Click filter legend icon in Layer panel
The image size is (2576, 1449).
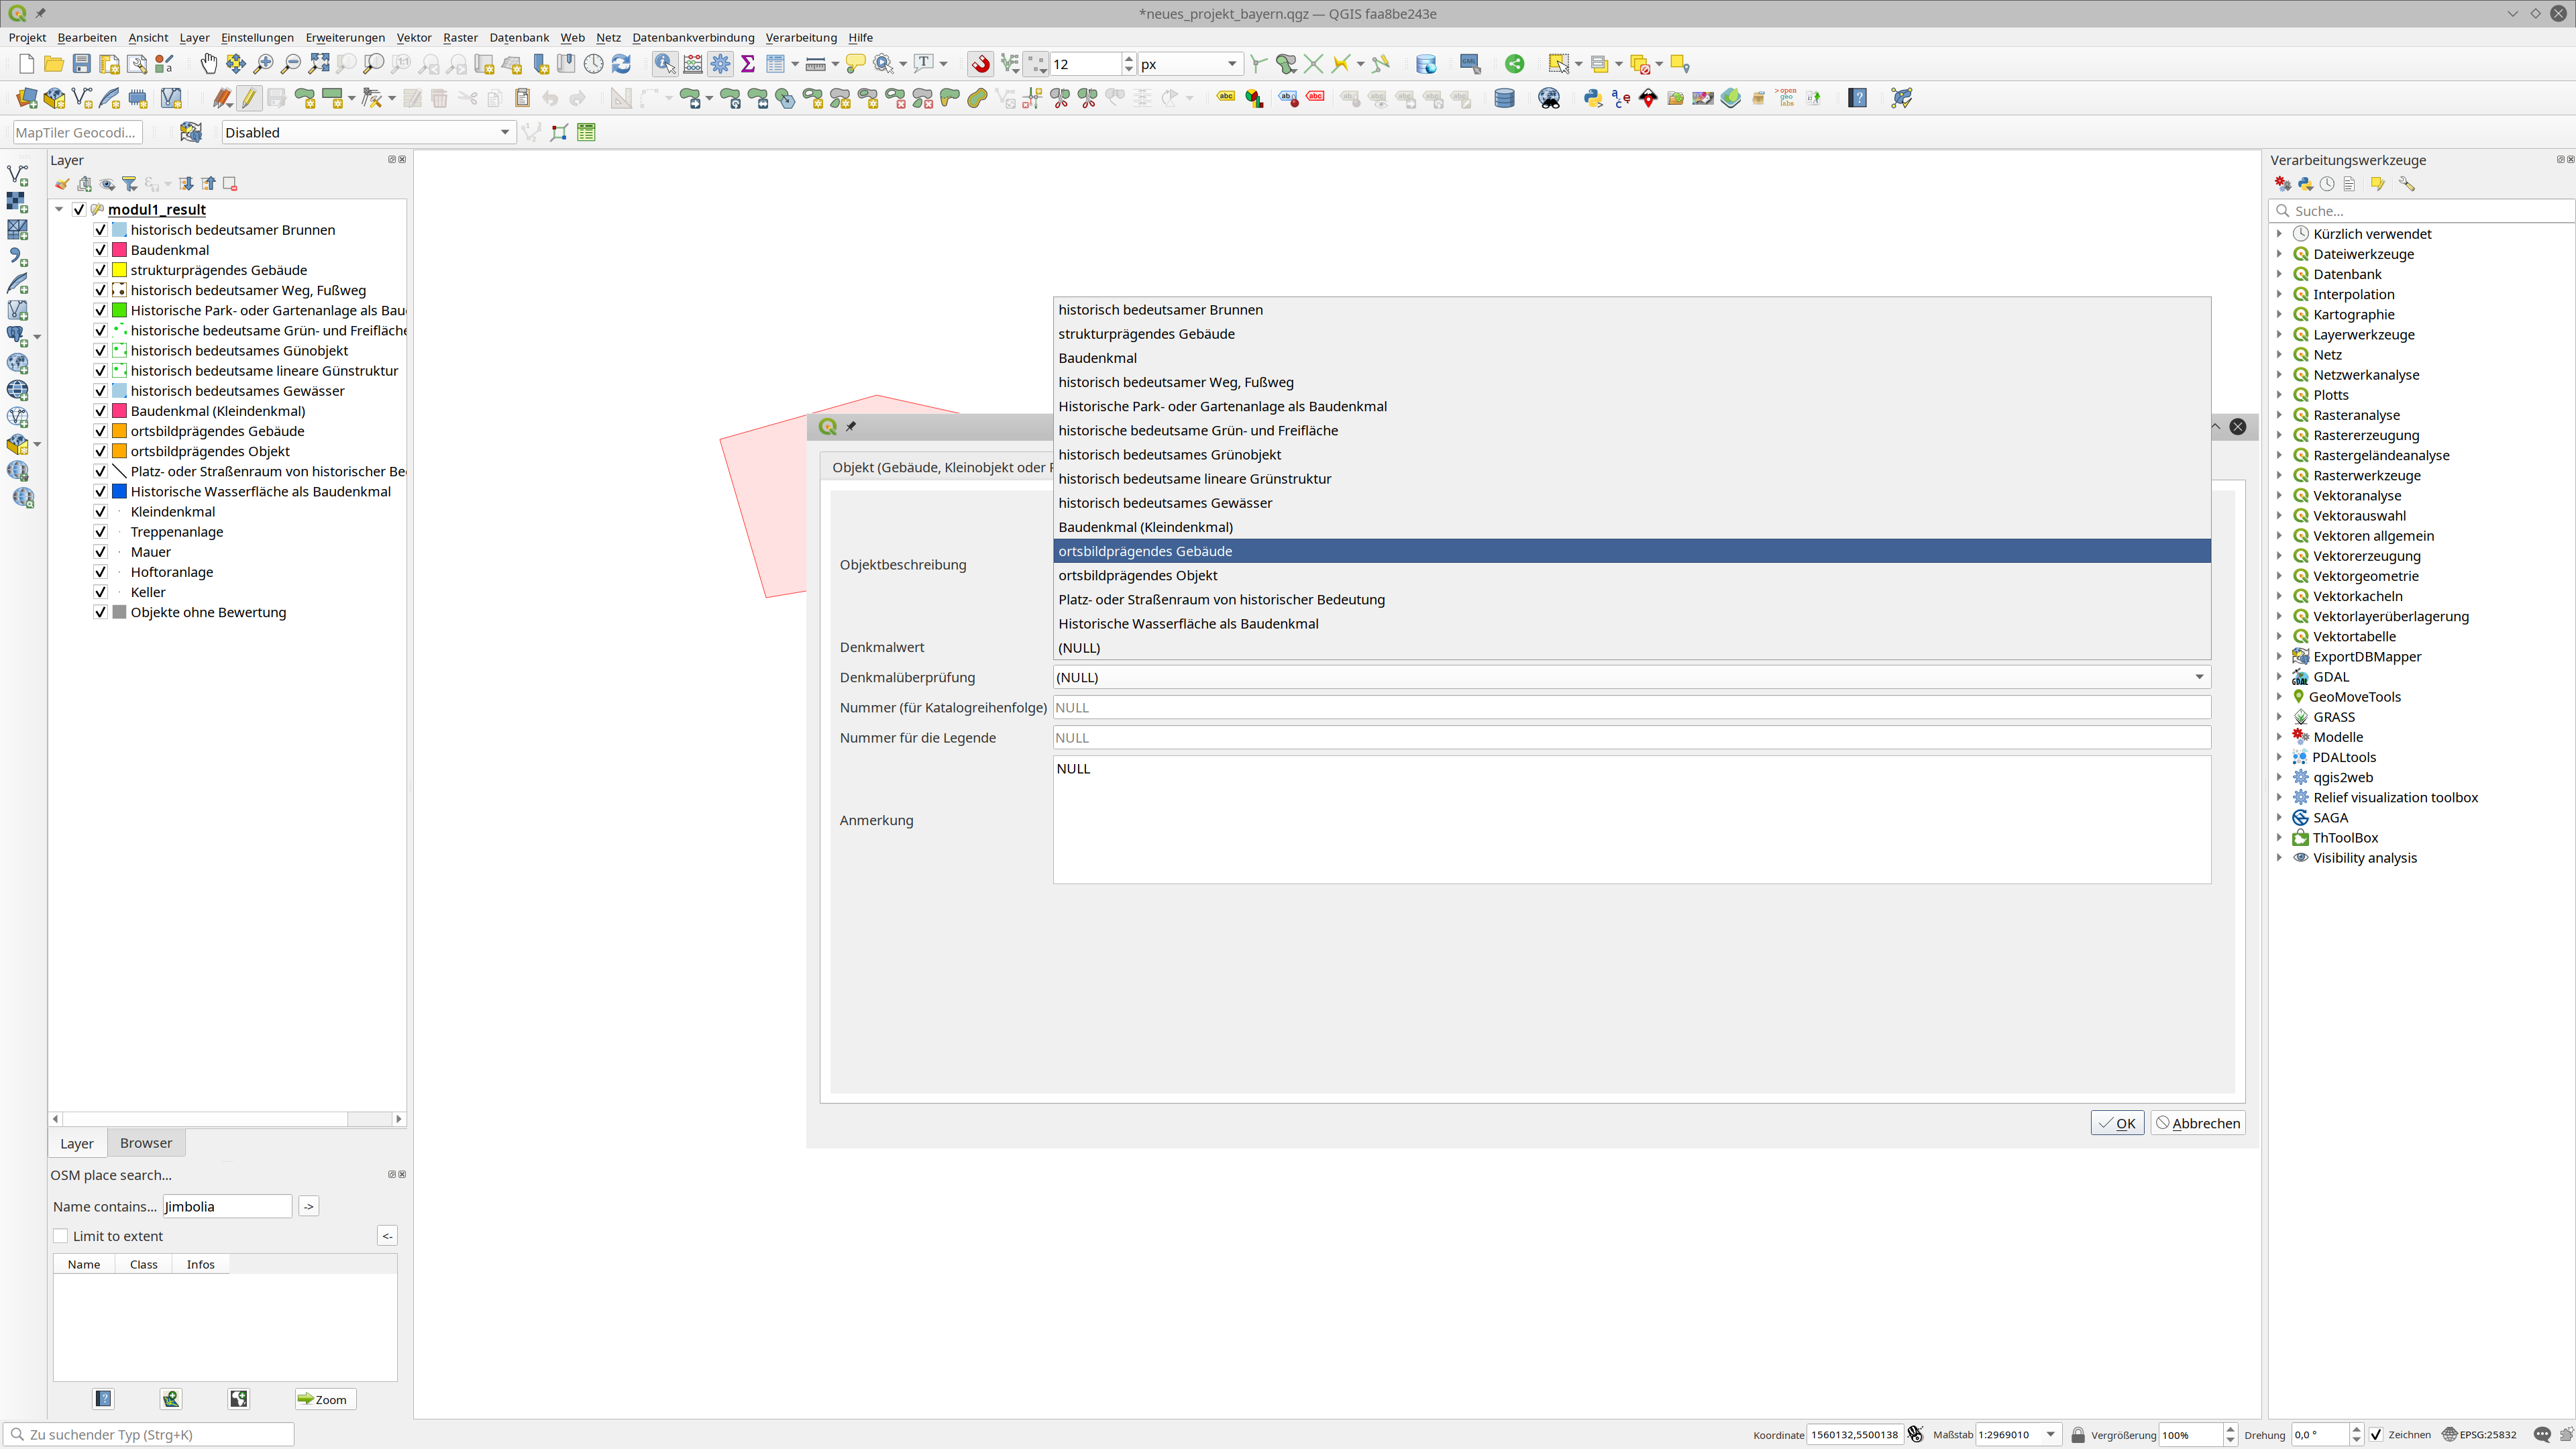[130, 184]
